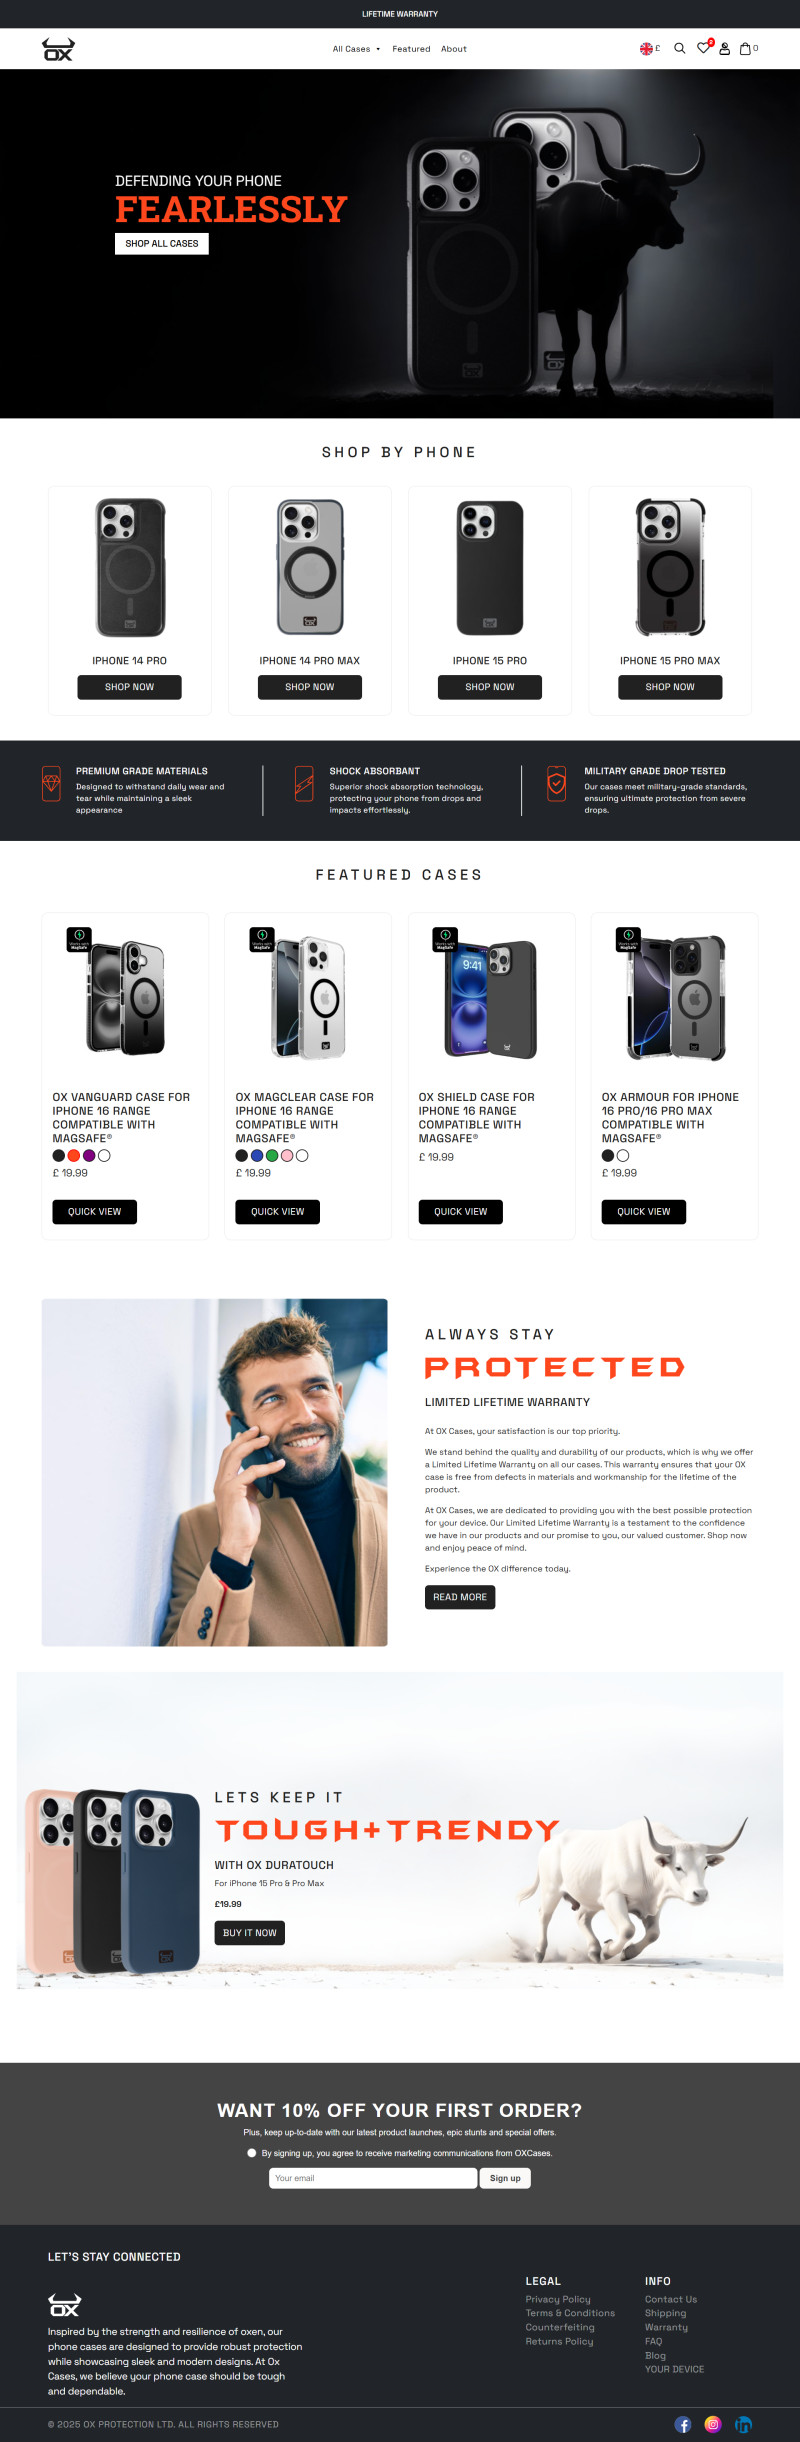Click the OX logo in header
Viewport: 800px width, 2442px height.
[58, 49]
